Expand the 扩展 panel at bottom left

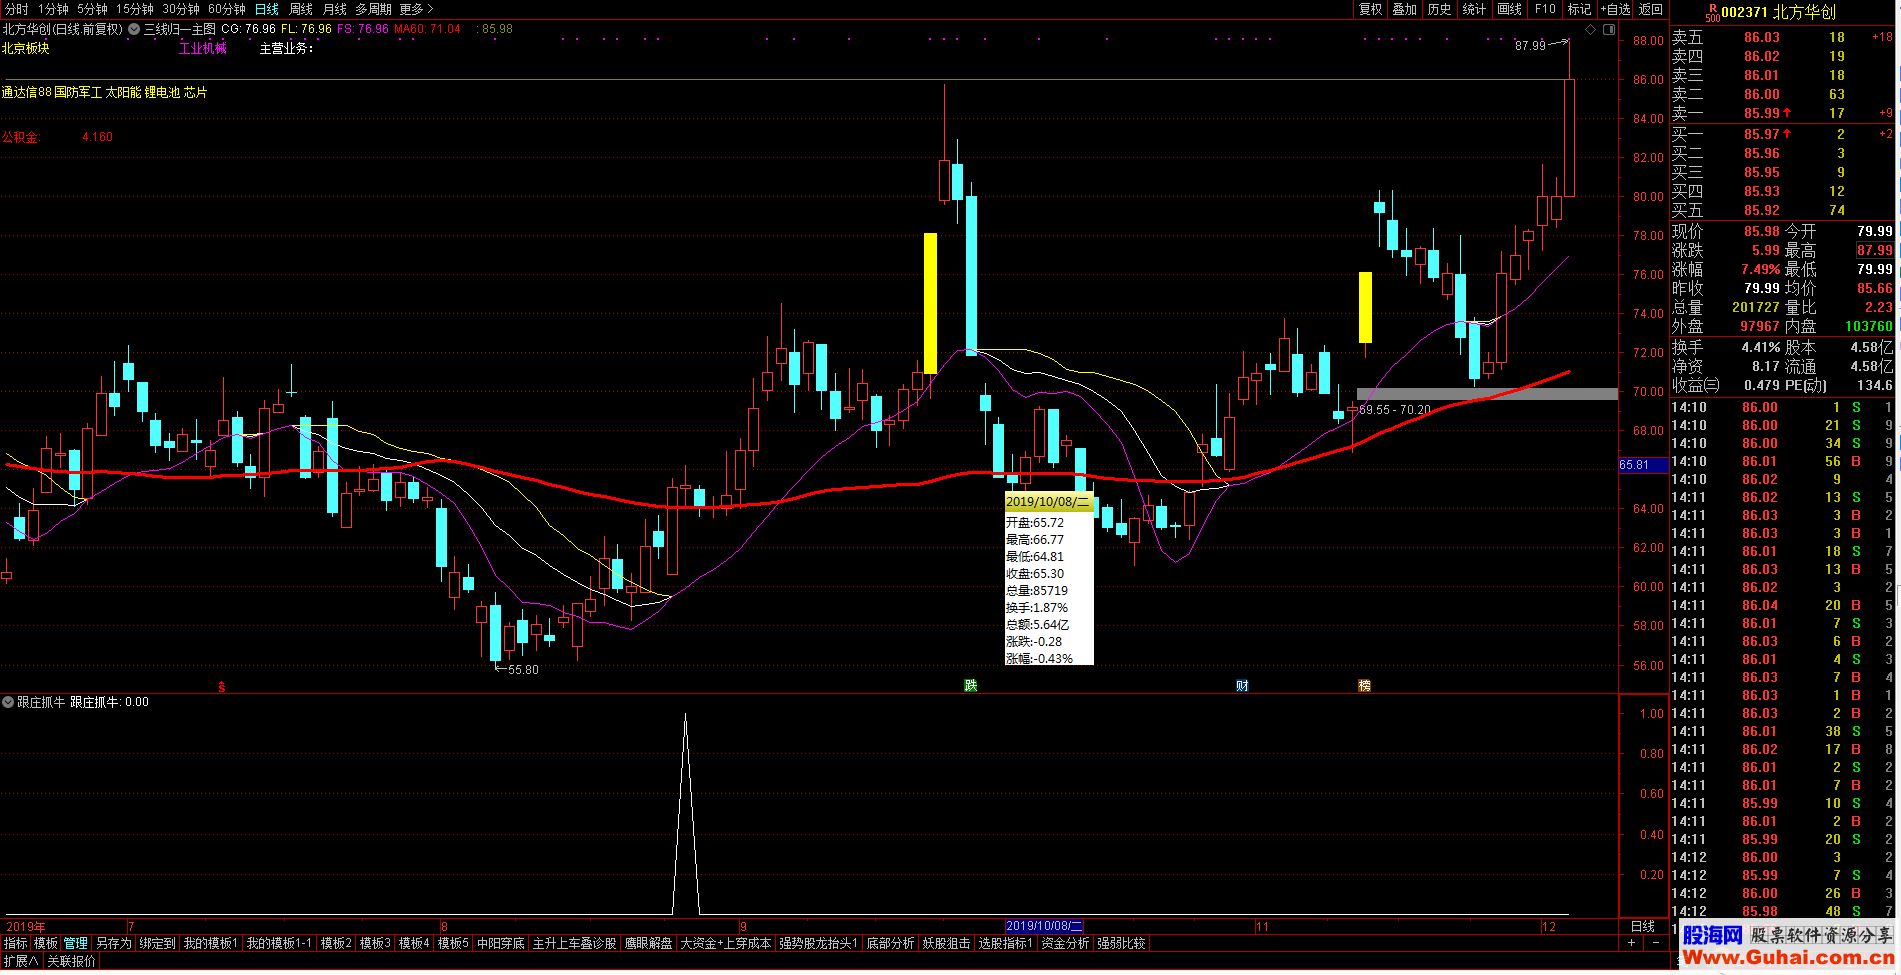pyautogui.click(x=21, y=961)
